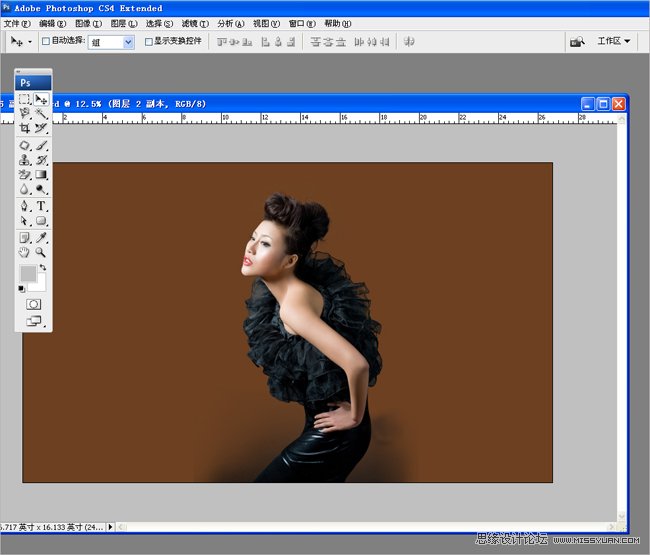Screen dimensions: 650x555
Task: Enable the 显示变换控件 checkbox
Action: tap(149, 42)
